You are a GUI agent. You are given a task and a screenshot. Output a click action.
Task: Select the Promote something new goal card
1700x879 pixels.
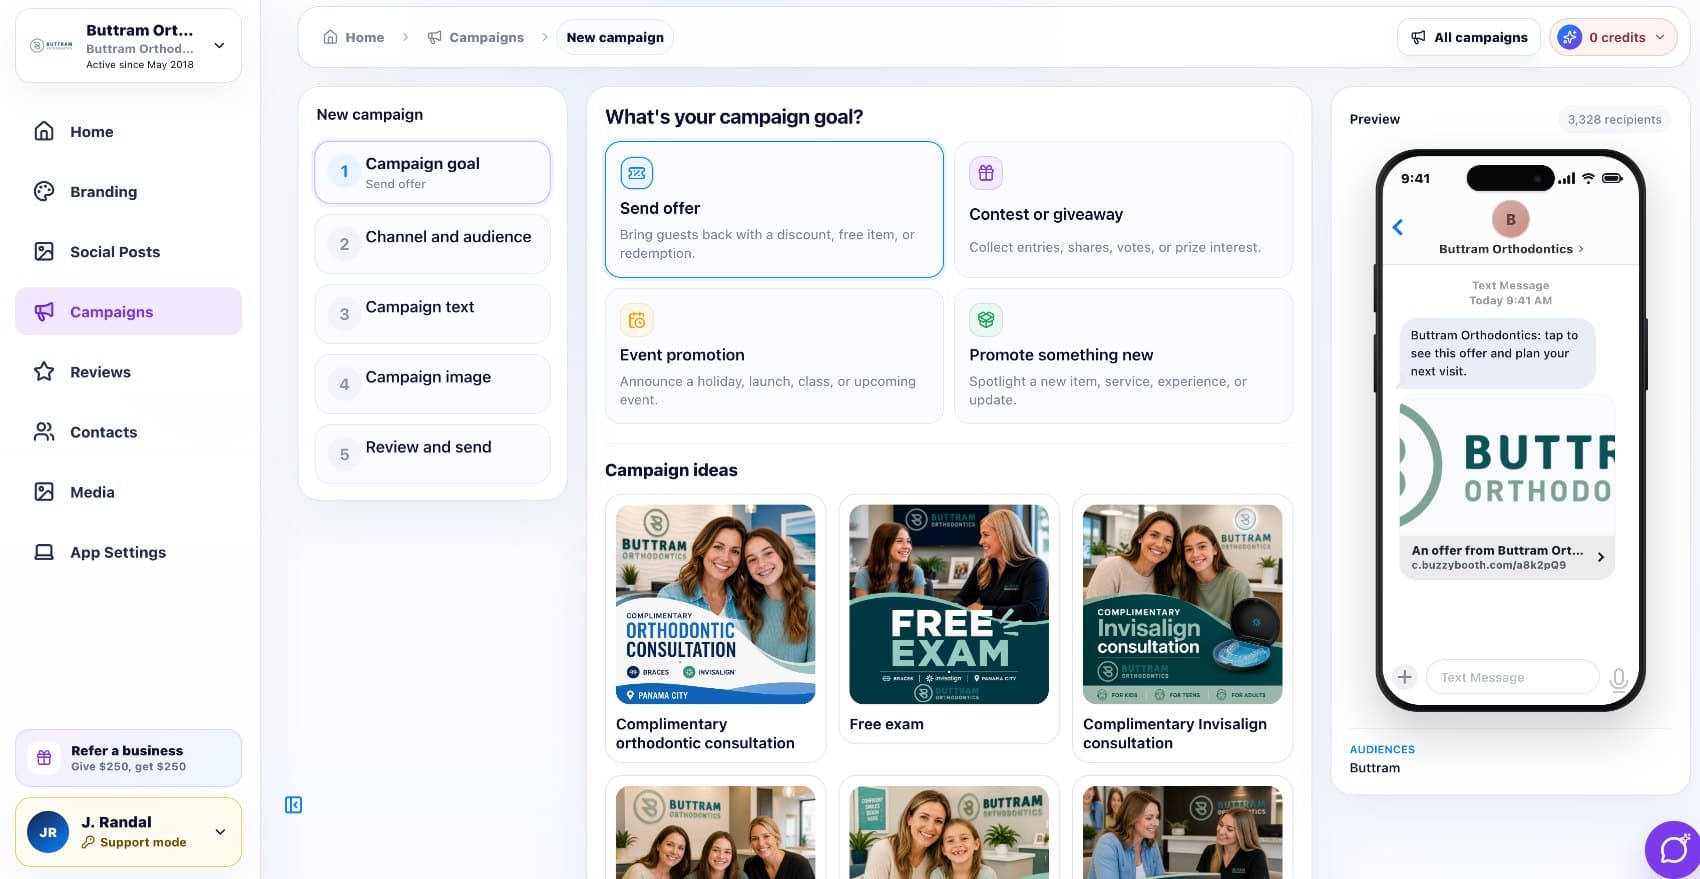1123,356
